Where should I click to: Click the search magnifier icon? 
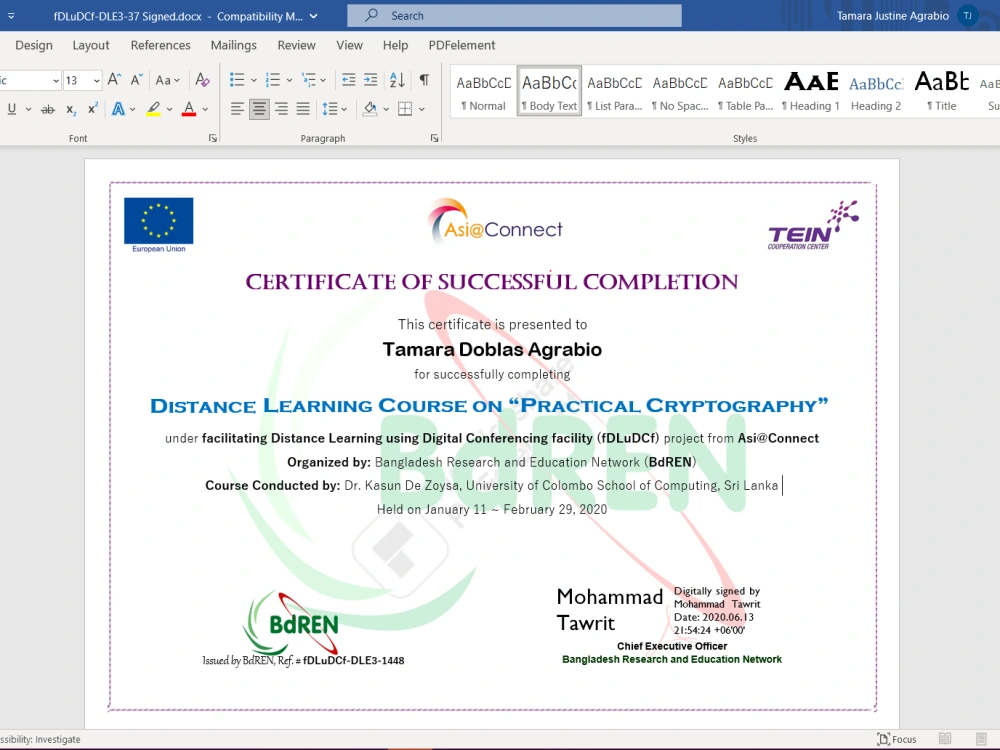[371, 15]
